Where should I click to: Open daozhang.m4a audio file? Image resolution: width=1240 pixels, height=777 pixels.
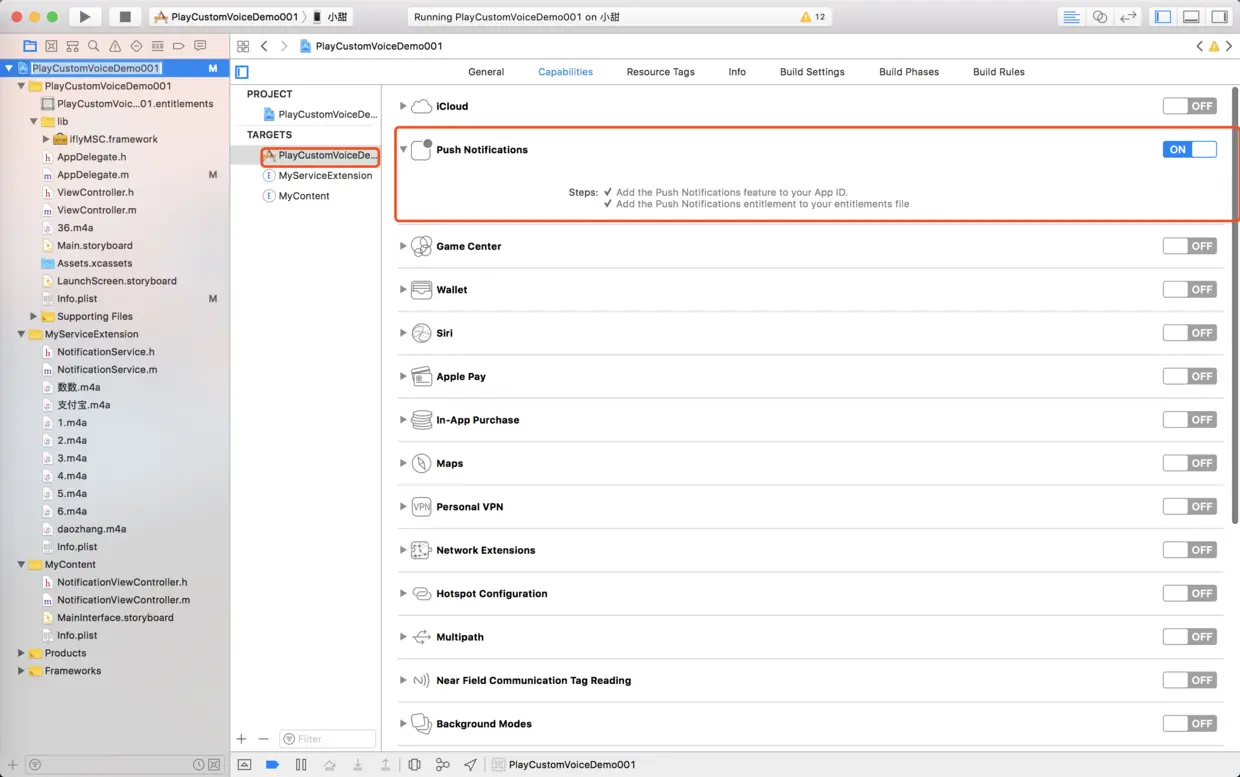point(92,529)
